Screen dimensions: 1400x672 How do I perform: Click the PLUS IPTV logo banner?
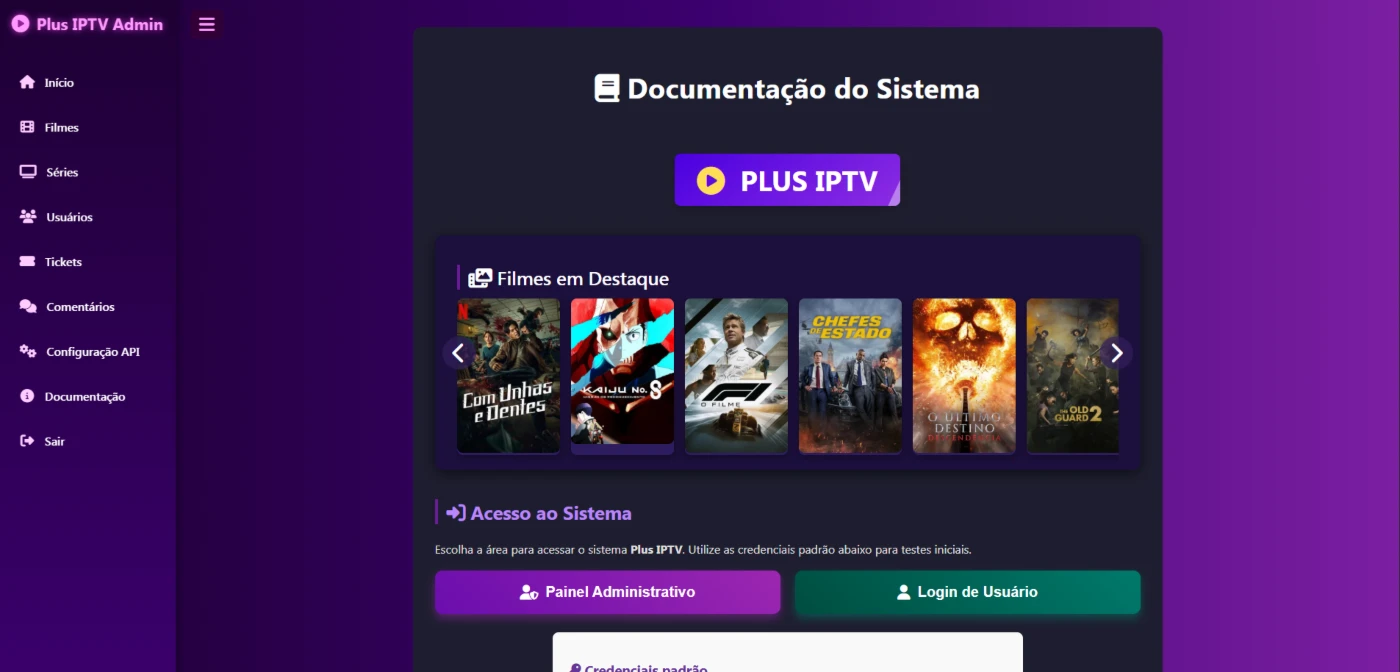coord(787,180)
